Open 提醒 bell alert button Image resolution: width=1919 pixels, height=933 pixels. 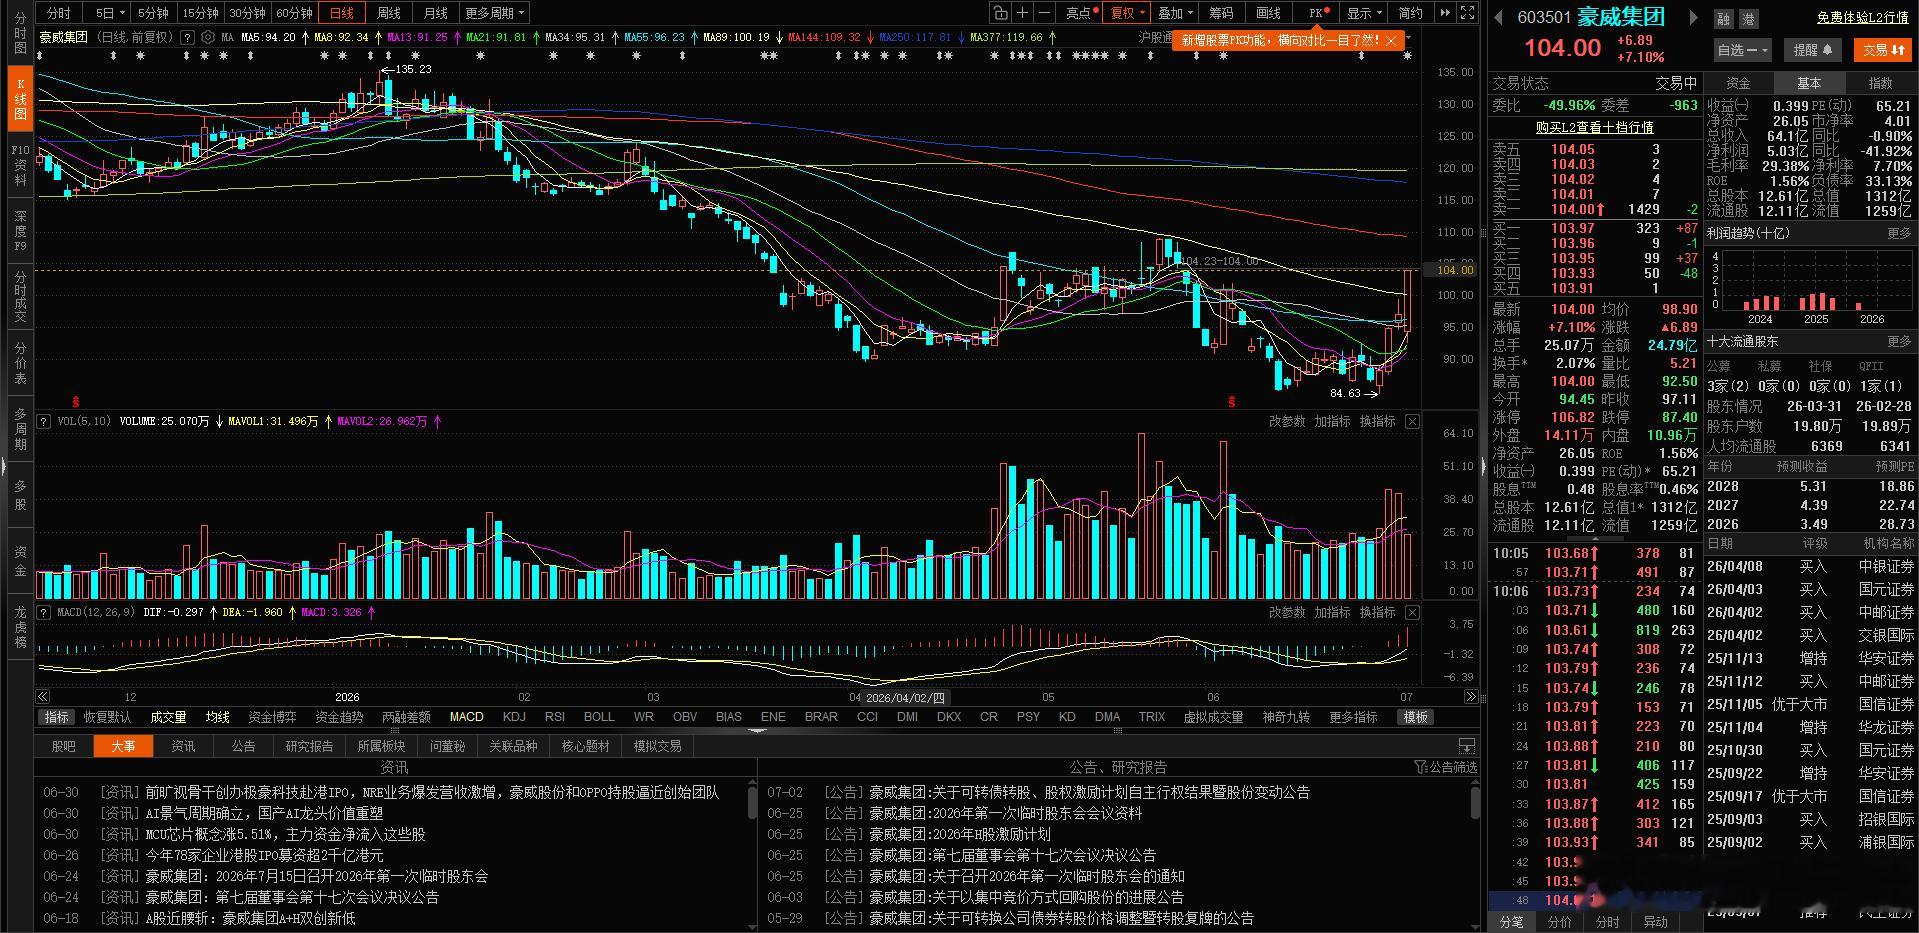click(1813, 49)
